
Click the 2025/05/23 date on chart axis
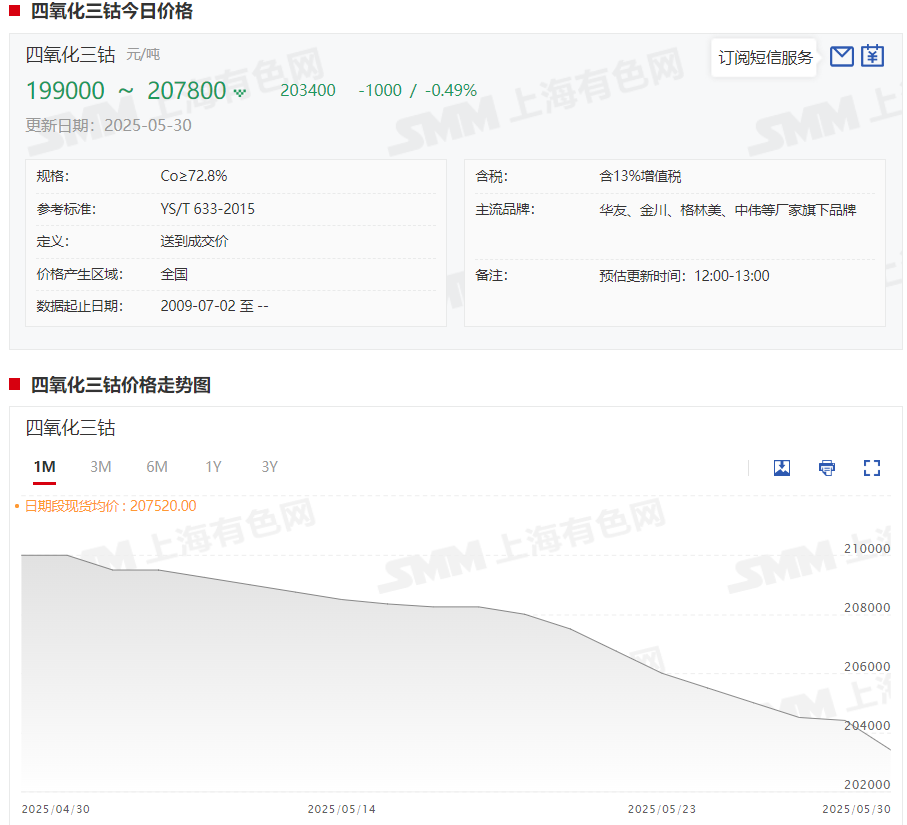click(x=661, y=809)
